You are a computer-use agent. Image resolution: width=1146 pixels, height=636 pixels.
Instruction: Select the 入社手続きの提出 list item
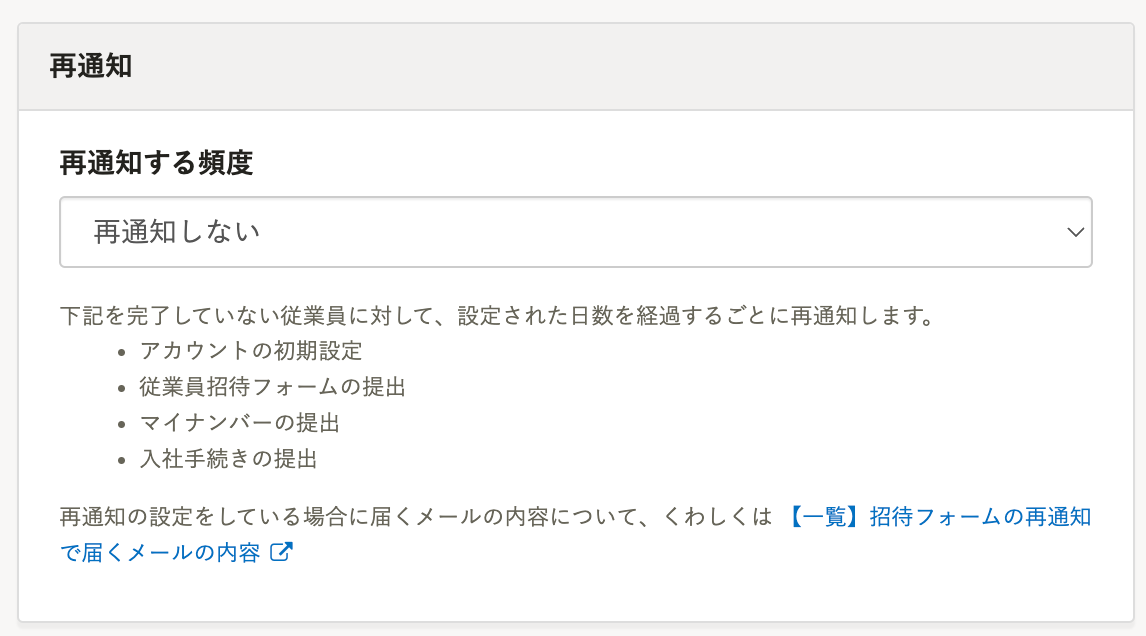tap(229, 459)
